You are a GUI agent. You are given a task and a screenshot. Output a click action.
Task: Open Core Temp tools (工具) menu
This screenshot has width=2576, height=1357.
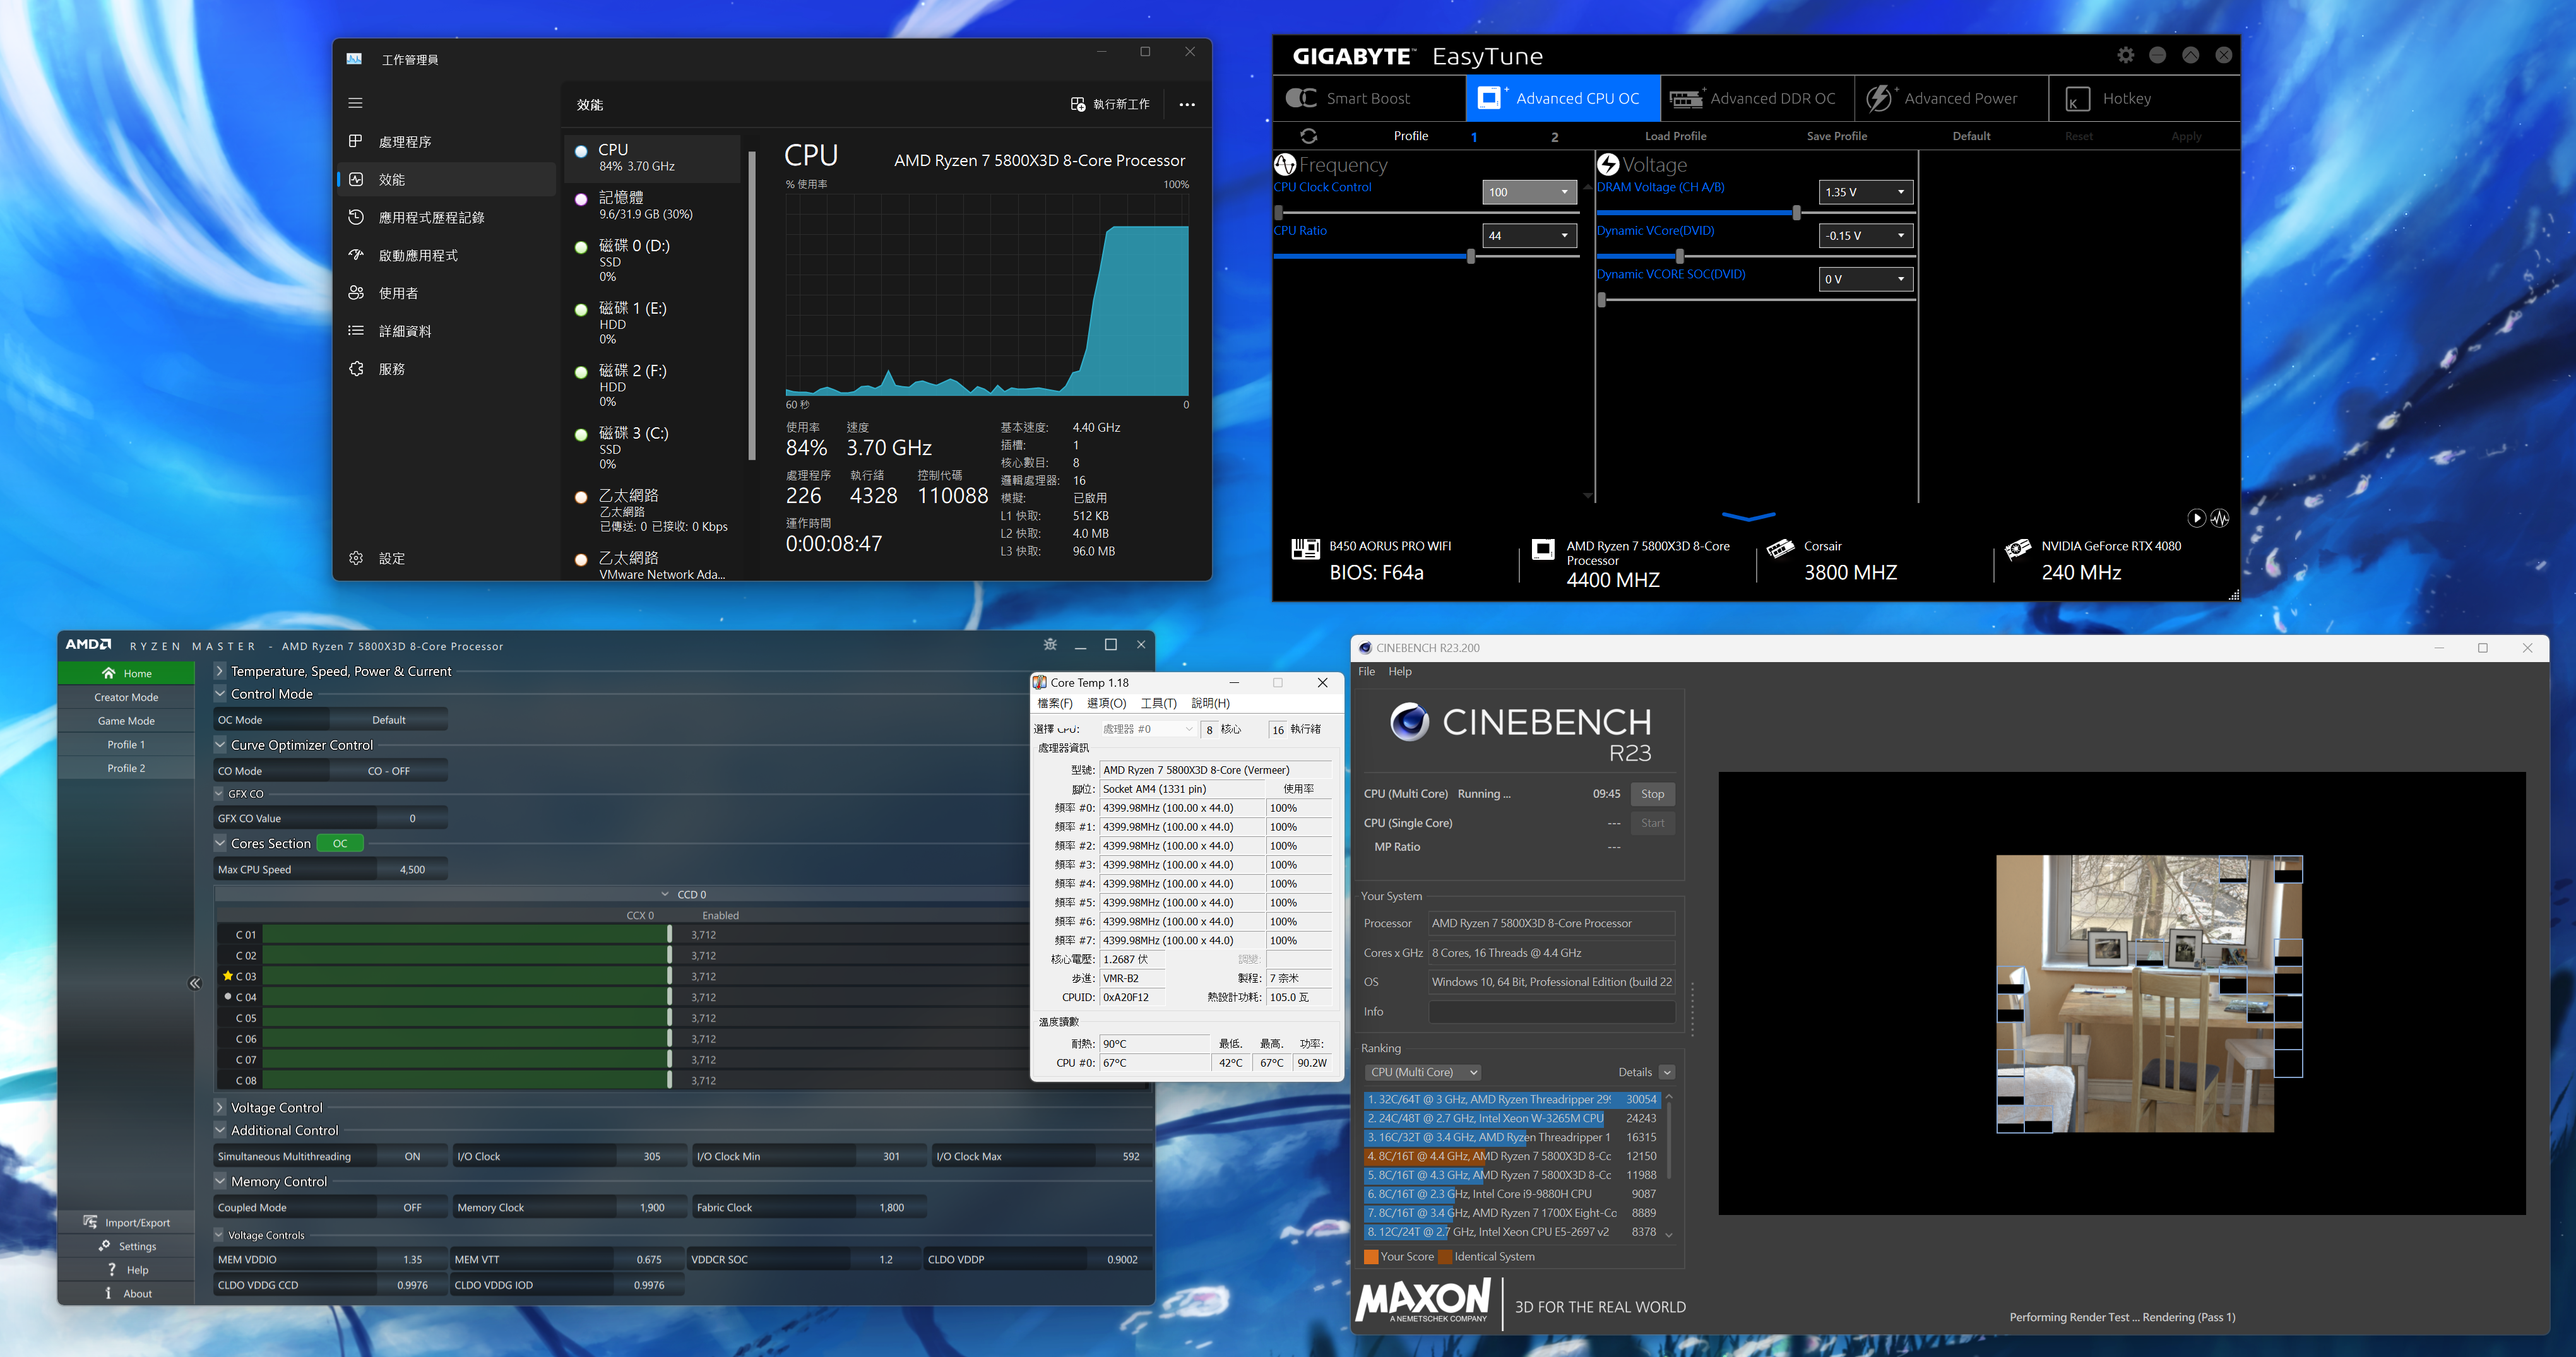1158,703
